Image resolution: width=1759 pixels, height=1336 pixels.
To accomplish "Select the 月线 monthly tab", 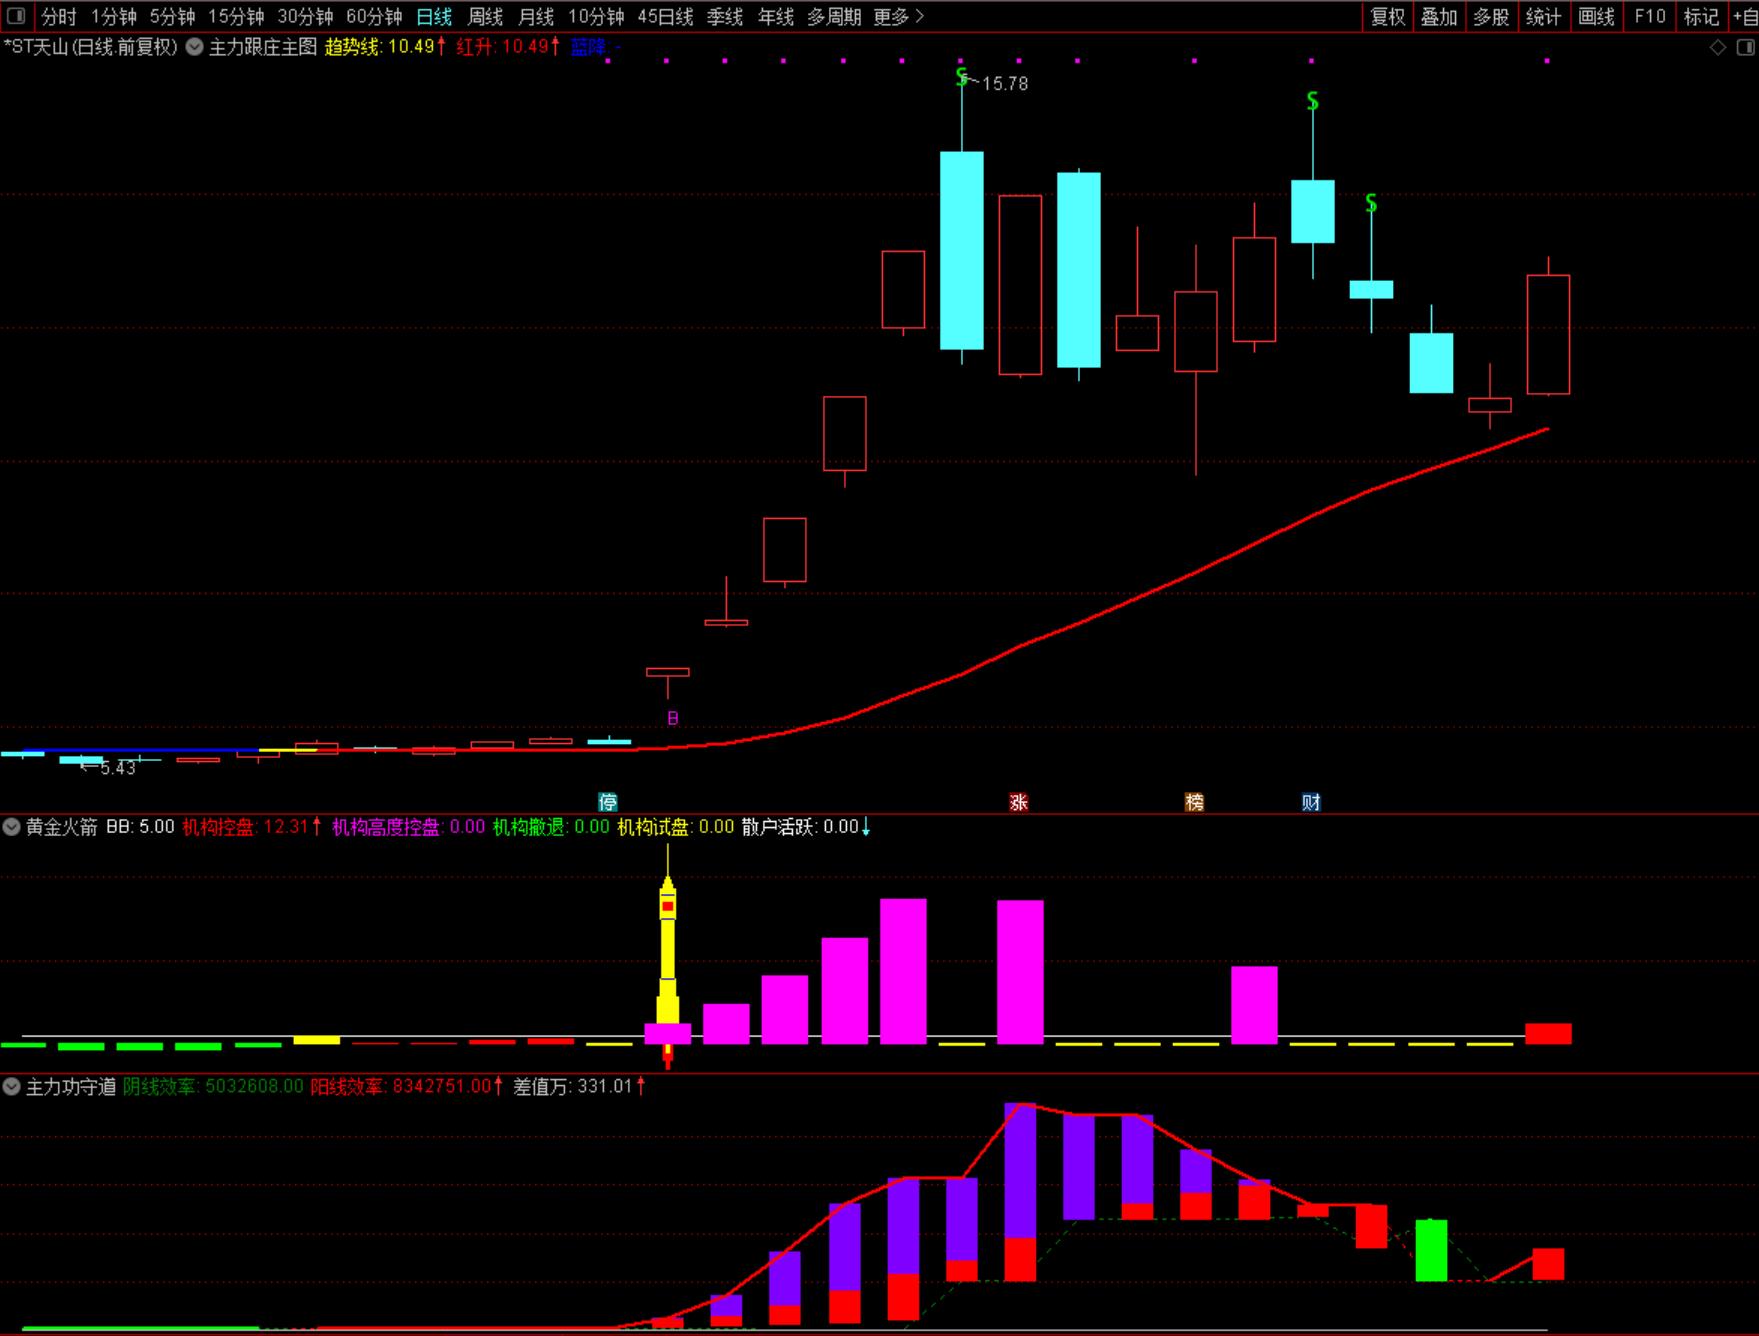I will coord(536,17).
